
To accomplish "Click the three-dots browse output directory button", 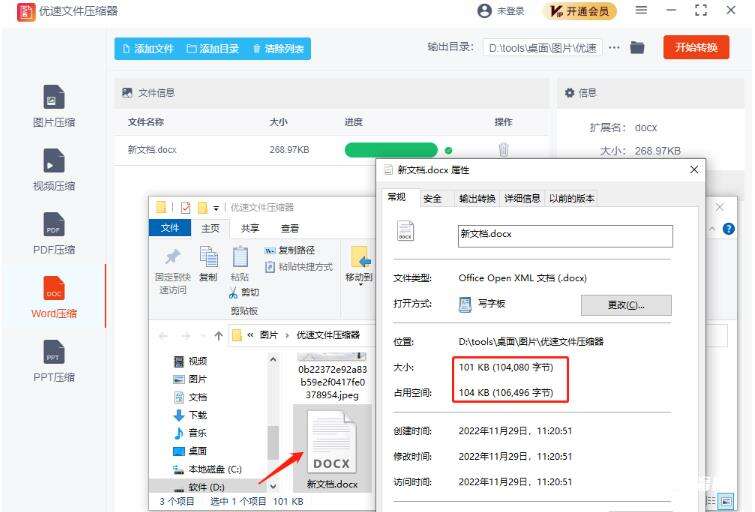I will pos(614,47).
